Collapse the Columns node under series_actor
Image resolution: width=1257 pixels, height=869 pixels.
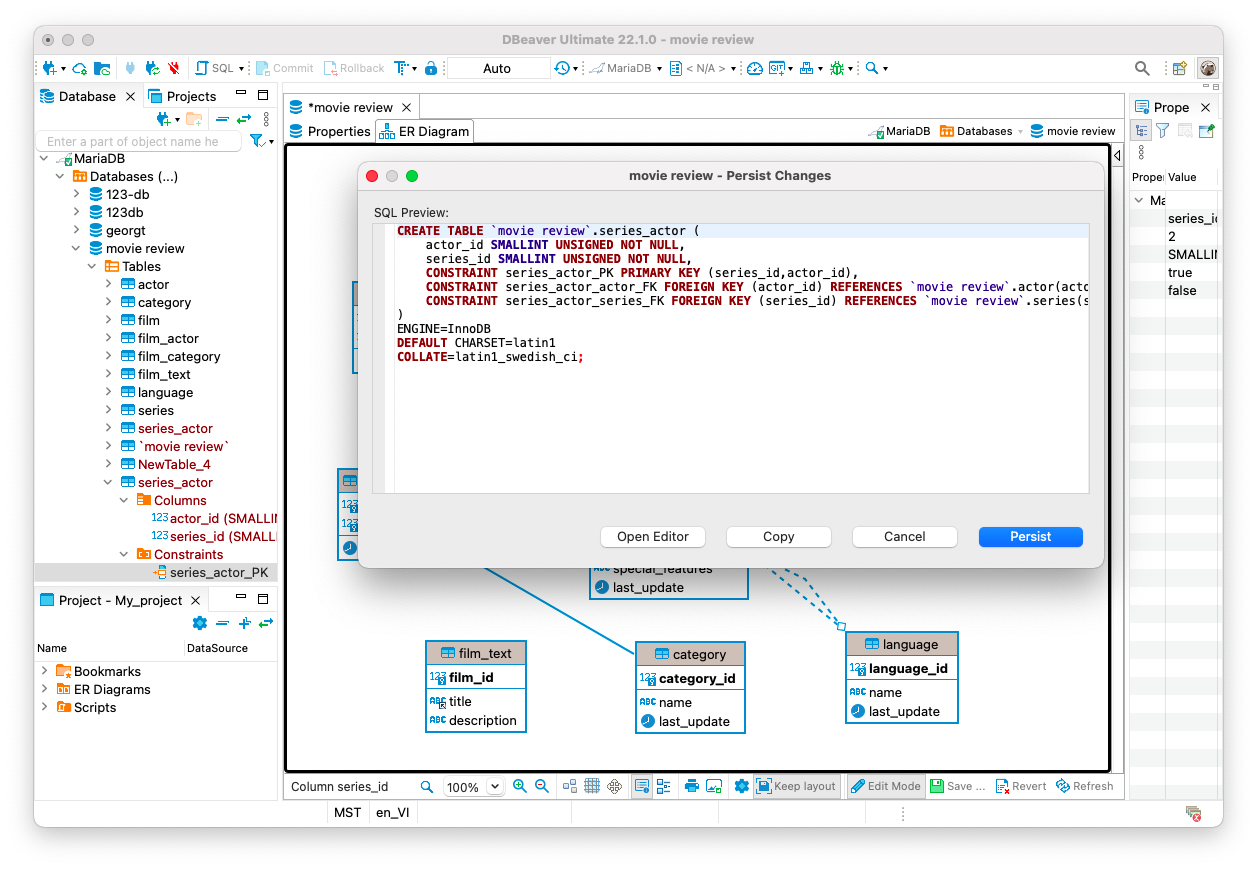tap(124, 500)
